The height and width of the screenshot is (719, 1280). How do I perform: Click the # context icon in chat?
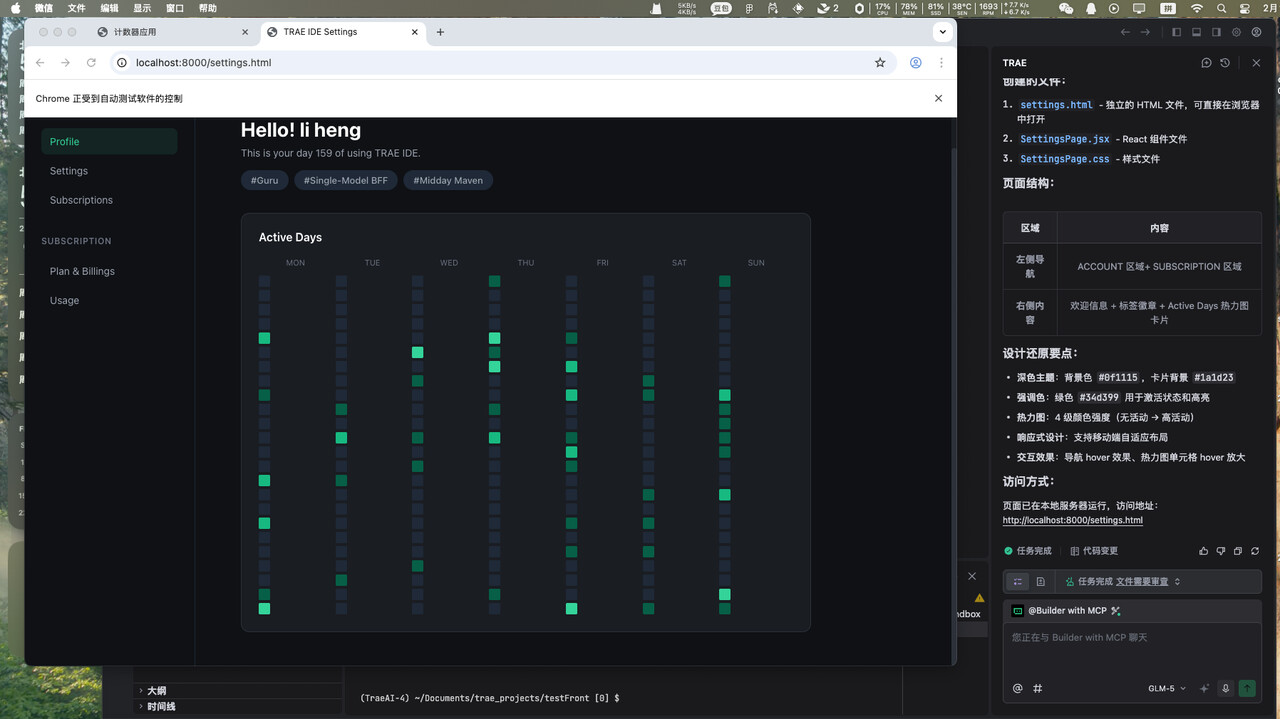1038,688
